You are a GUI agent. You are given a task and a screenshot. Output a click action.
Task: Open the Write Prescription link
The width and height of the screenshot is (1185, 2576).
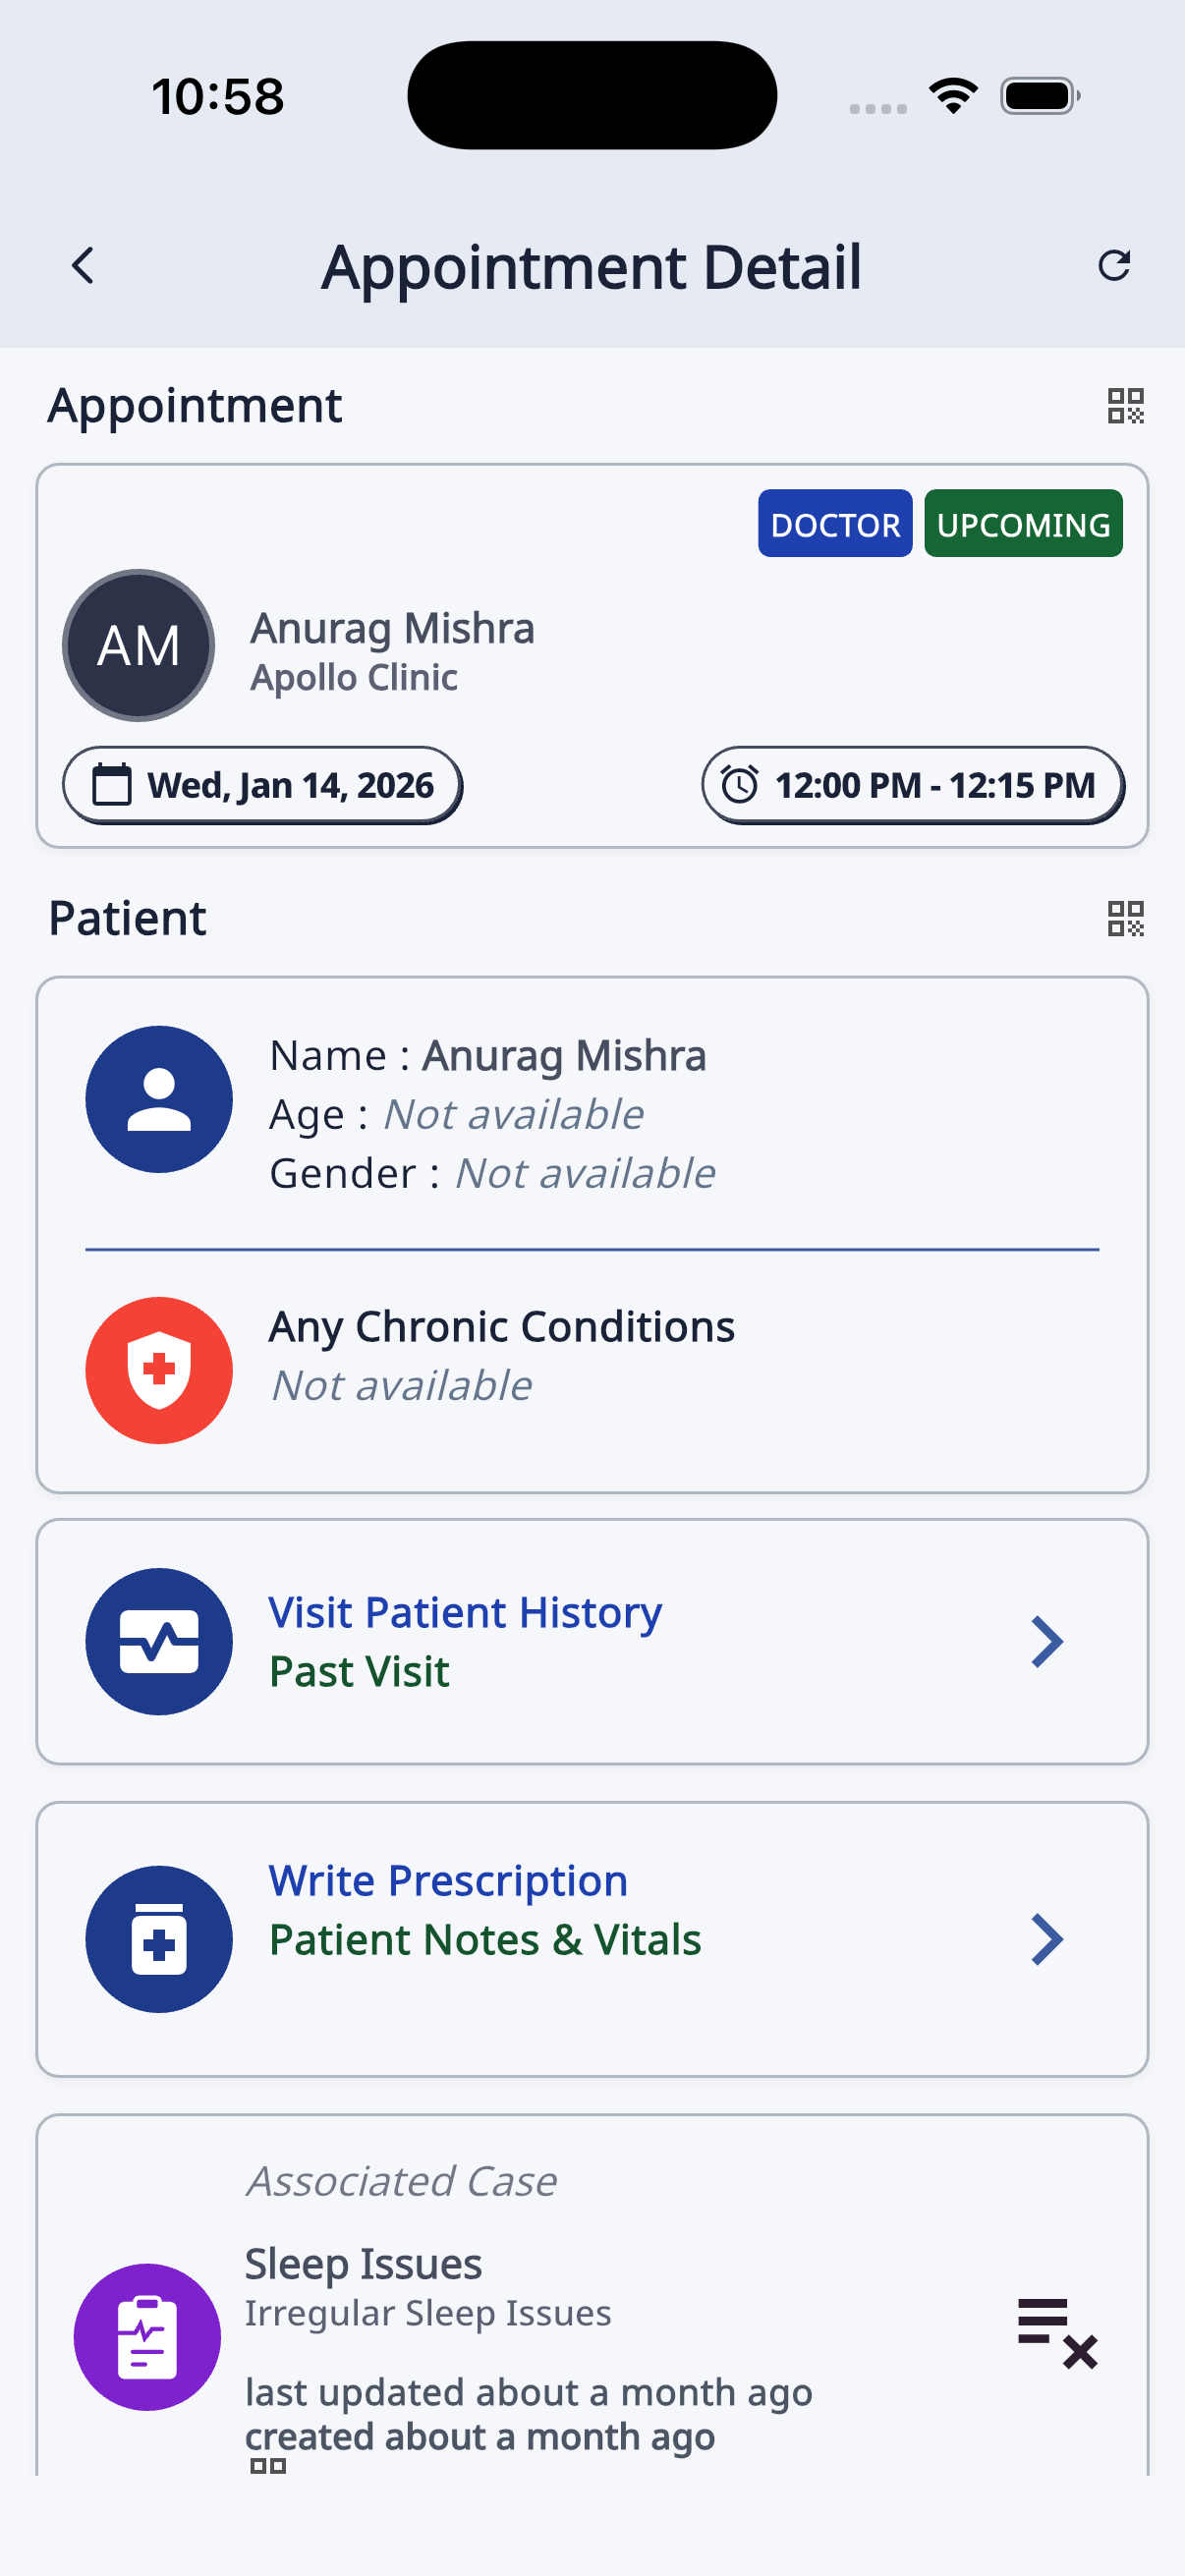coord(448,1880)
